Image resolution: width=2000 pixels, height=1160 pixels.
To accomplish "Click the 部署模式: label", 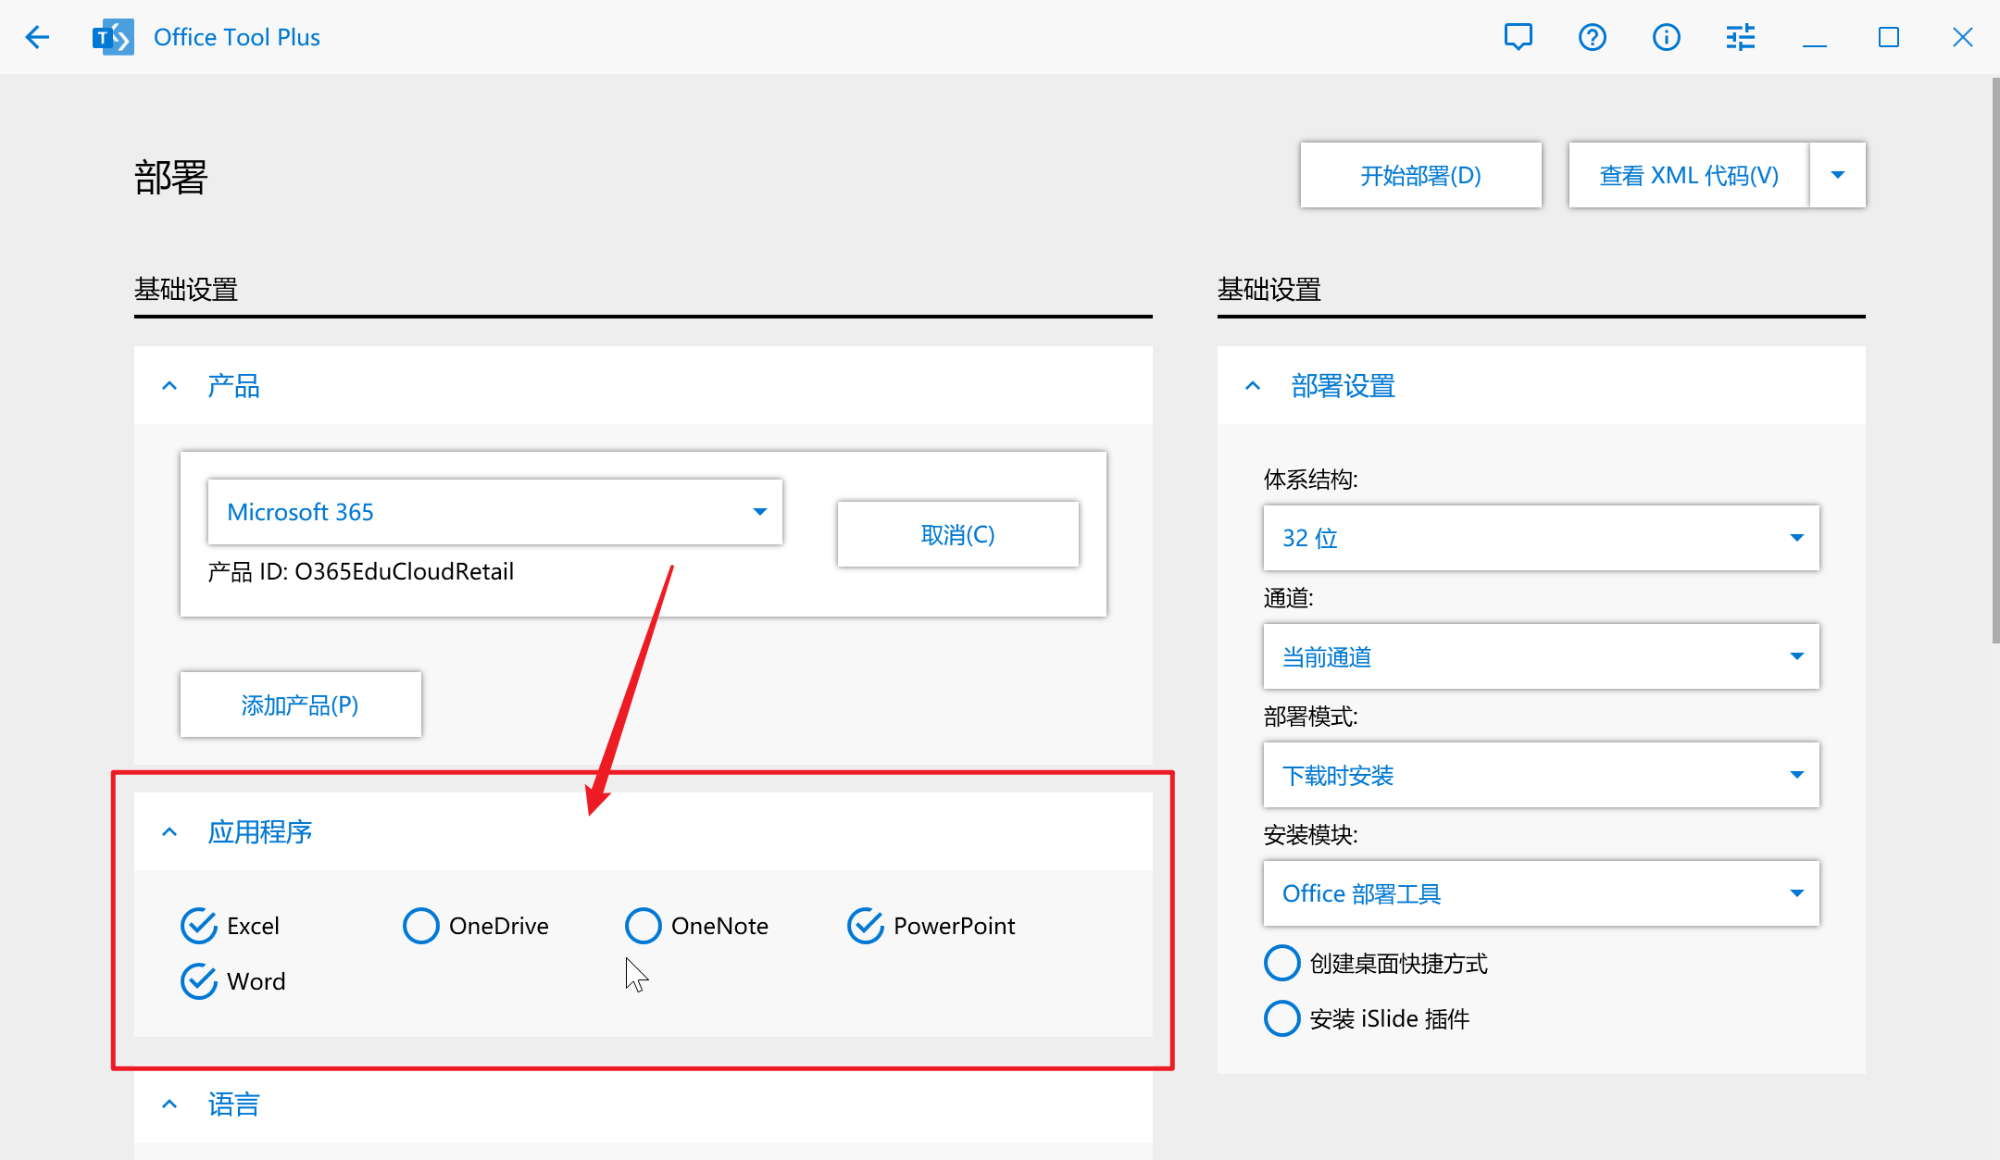I will [x=1311, y=717].
